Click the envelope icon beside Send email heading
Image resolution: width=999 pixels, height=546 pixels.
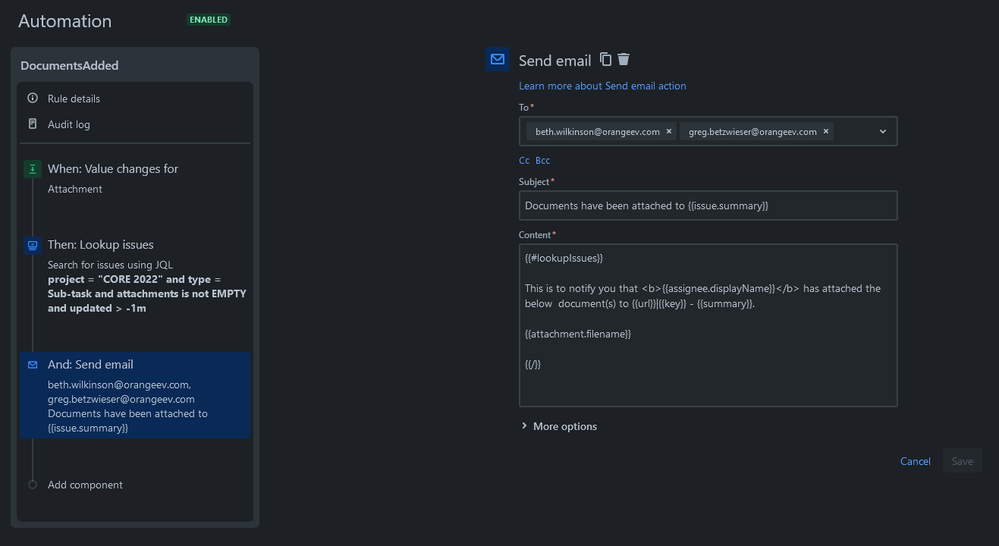(498, 59)
